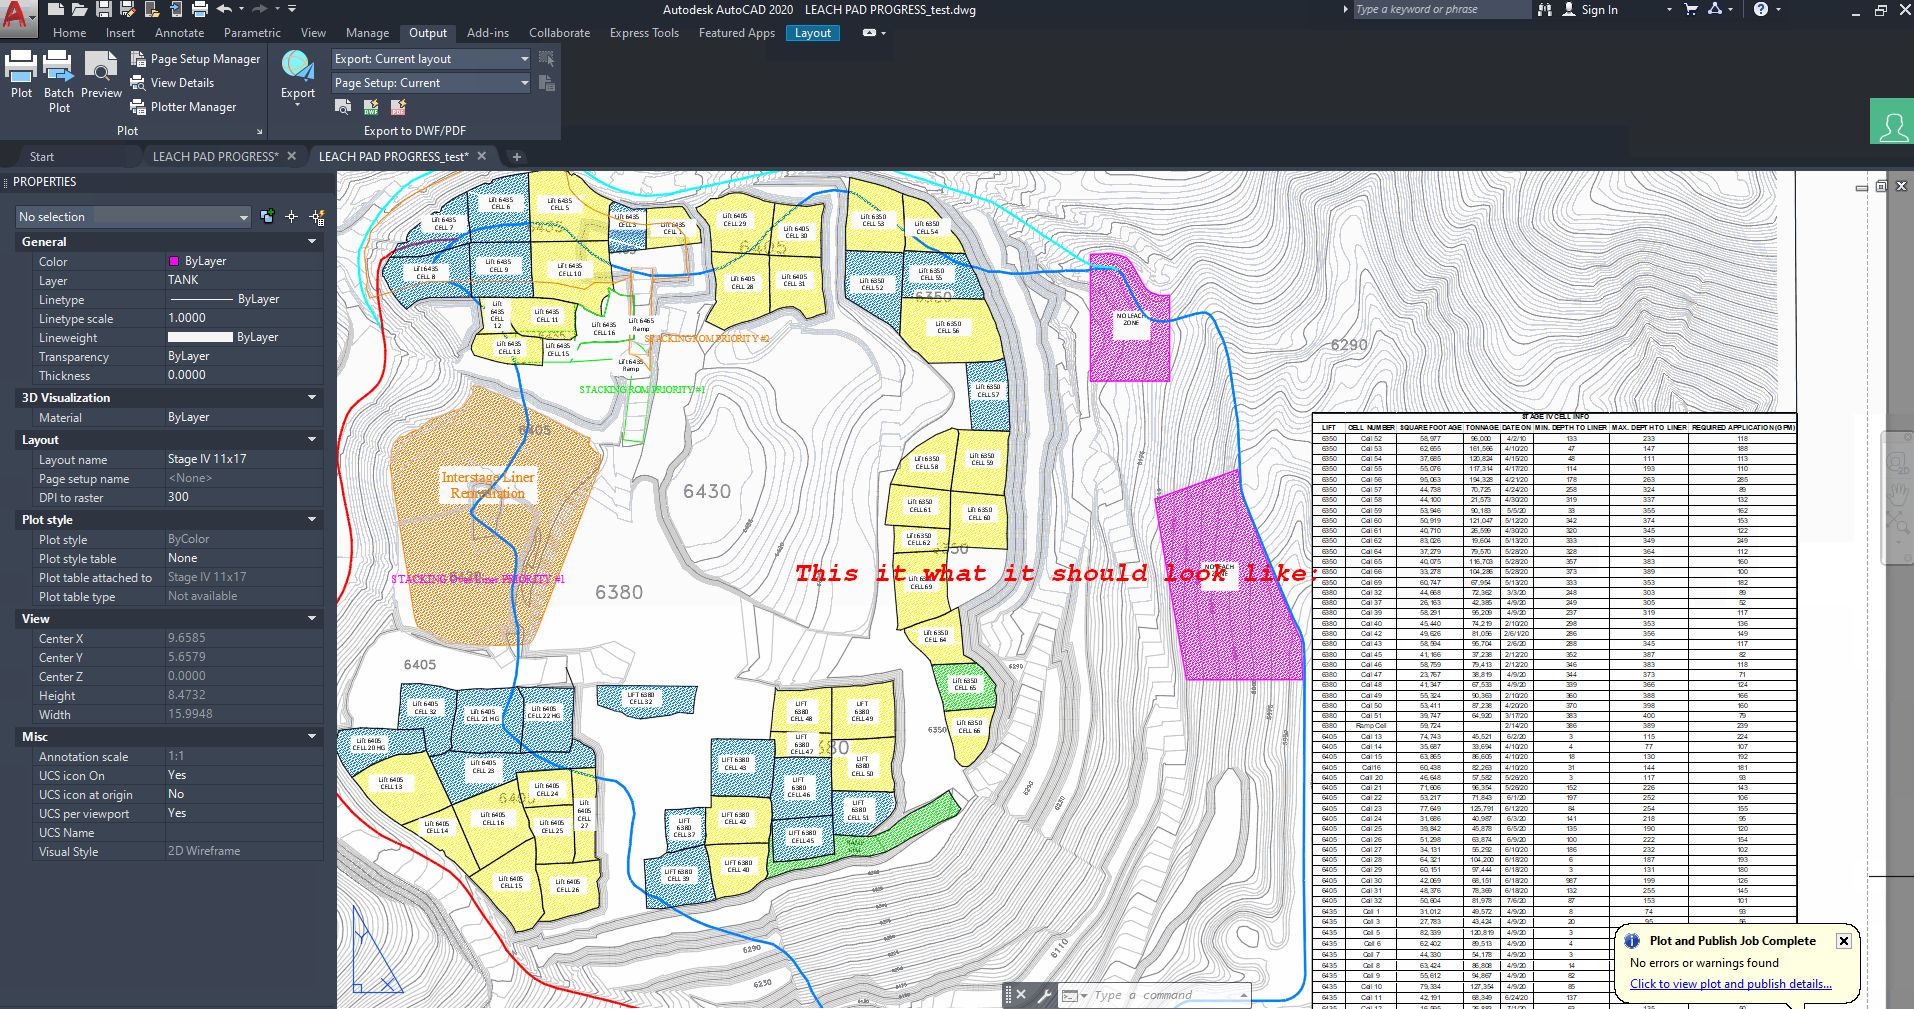This screenshot has height=1009, width=1914.
Task: Click the Select Objects crosshair icon in Properties
Action: pyautogui.click(x=292, y=217)
